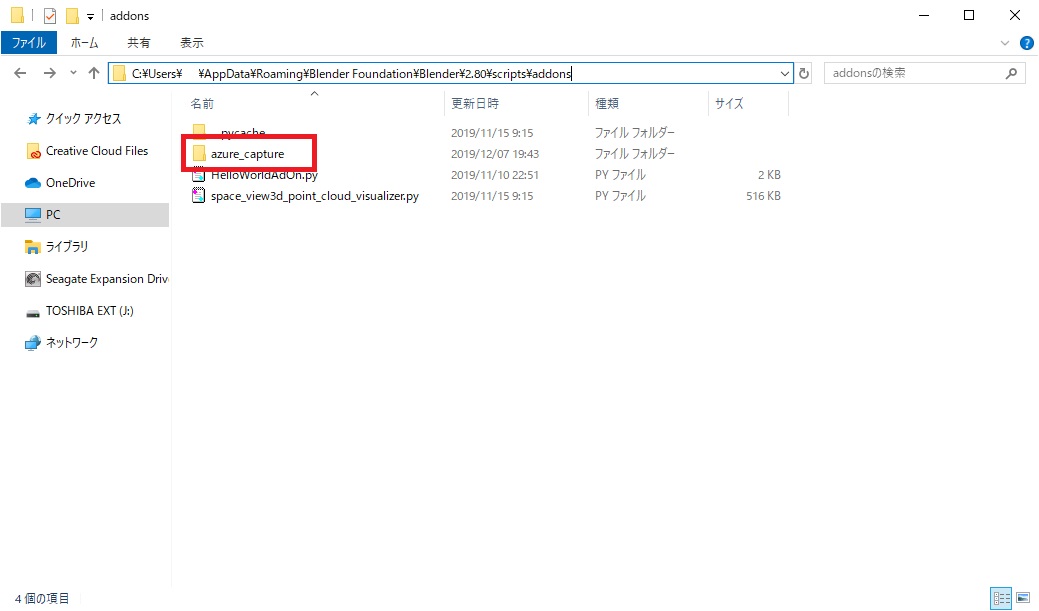This screenshot has width=1039, height=611.
Task: Click the TOSHIBA EXT drive icon
Action: tap(33, 313)
